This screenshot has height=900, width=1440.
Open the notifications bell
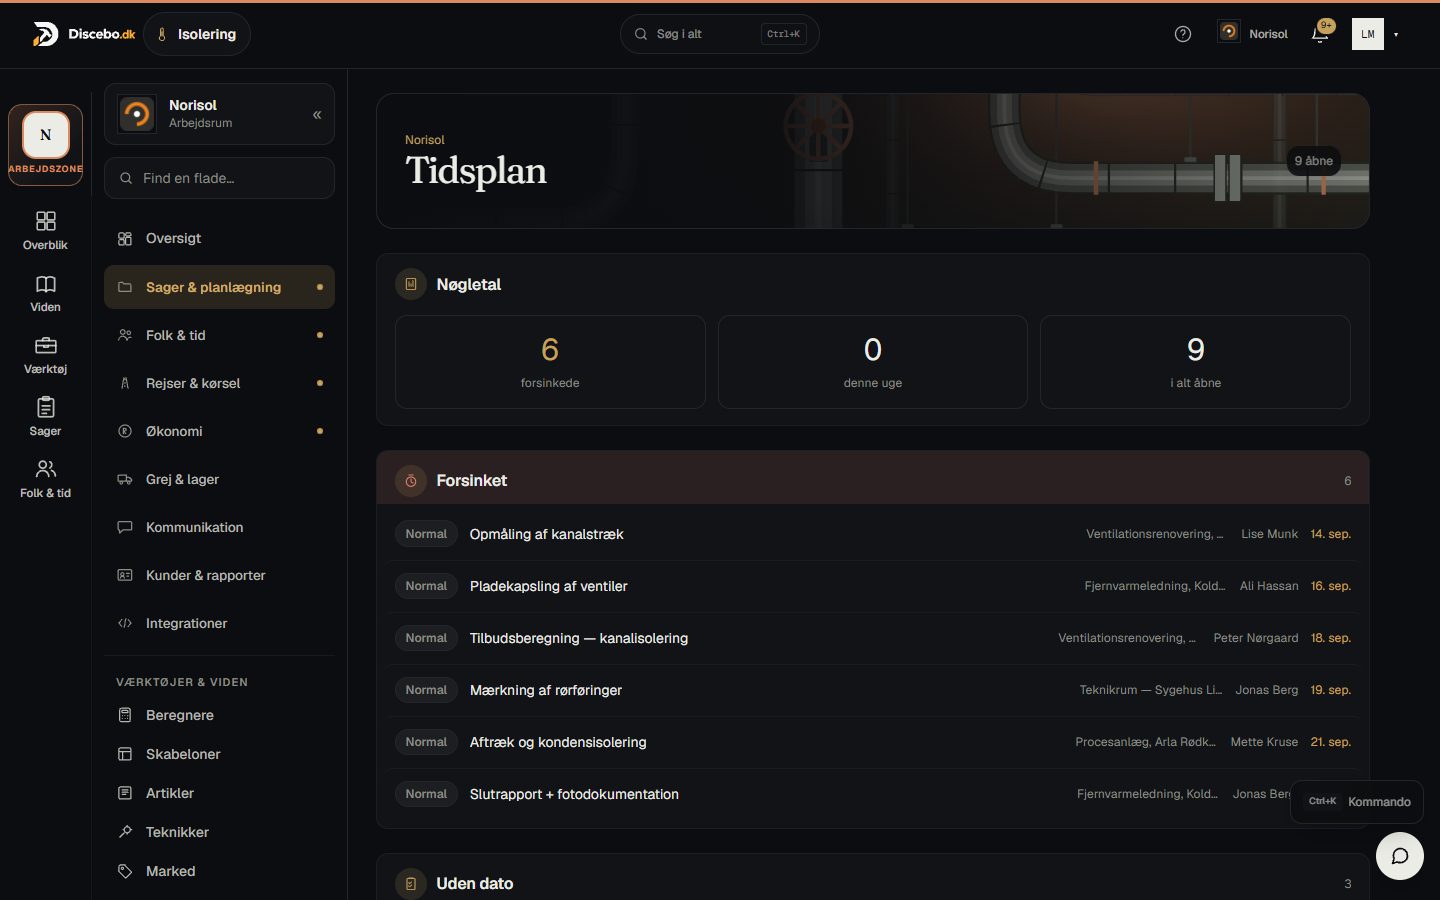coord(1320,34)
